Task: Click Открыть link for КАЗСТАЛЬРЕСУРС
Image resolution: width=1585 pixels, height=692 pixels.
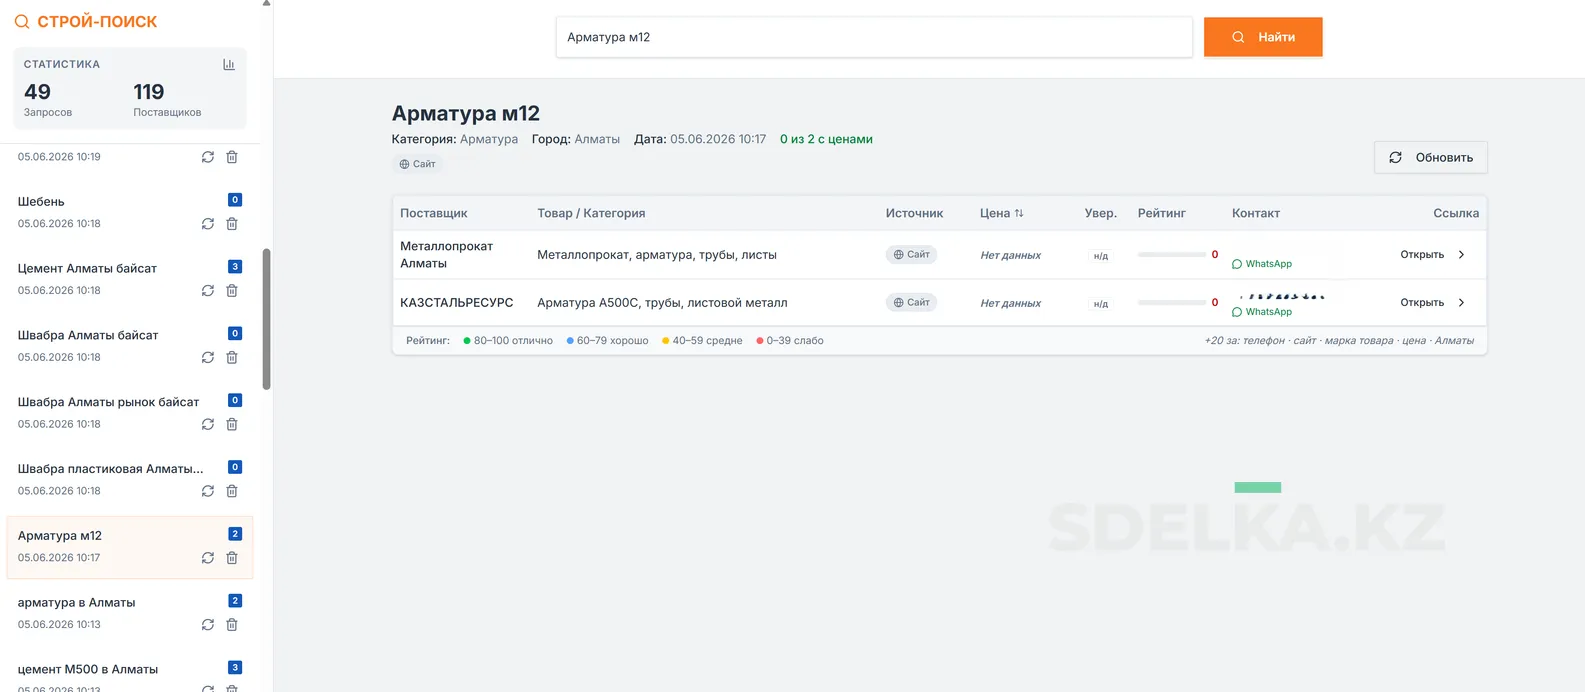Action: pyautogui.click(x=1422, y=303)
